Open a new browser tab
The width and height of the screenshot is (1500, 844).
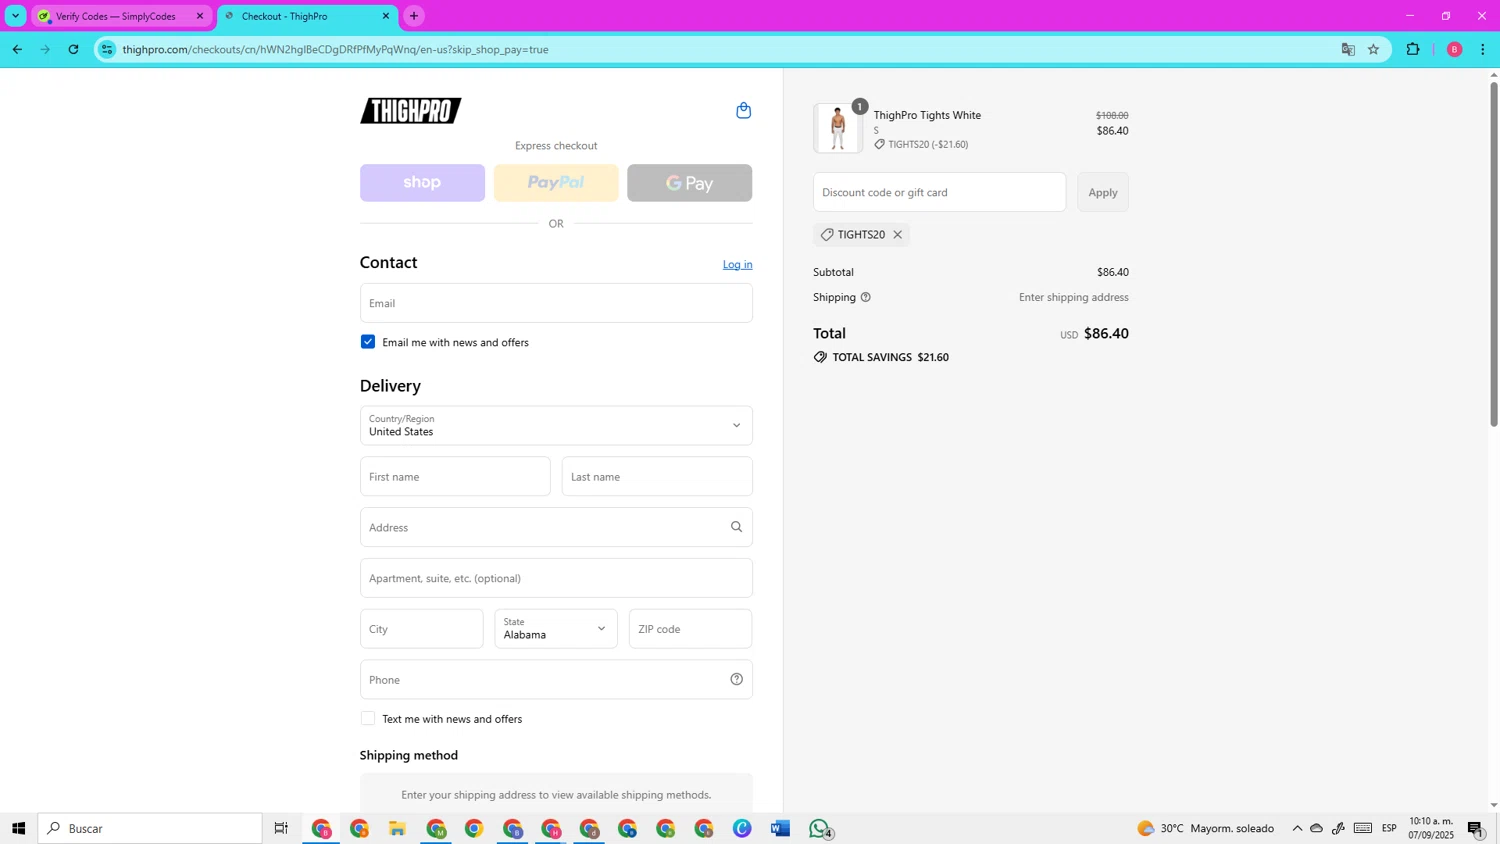[x=414, y=16]
